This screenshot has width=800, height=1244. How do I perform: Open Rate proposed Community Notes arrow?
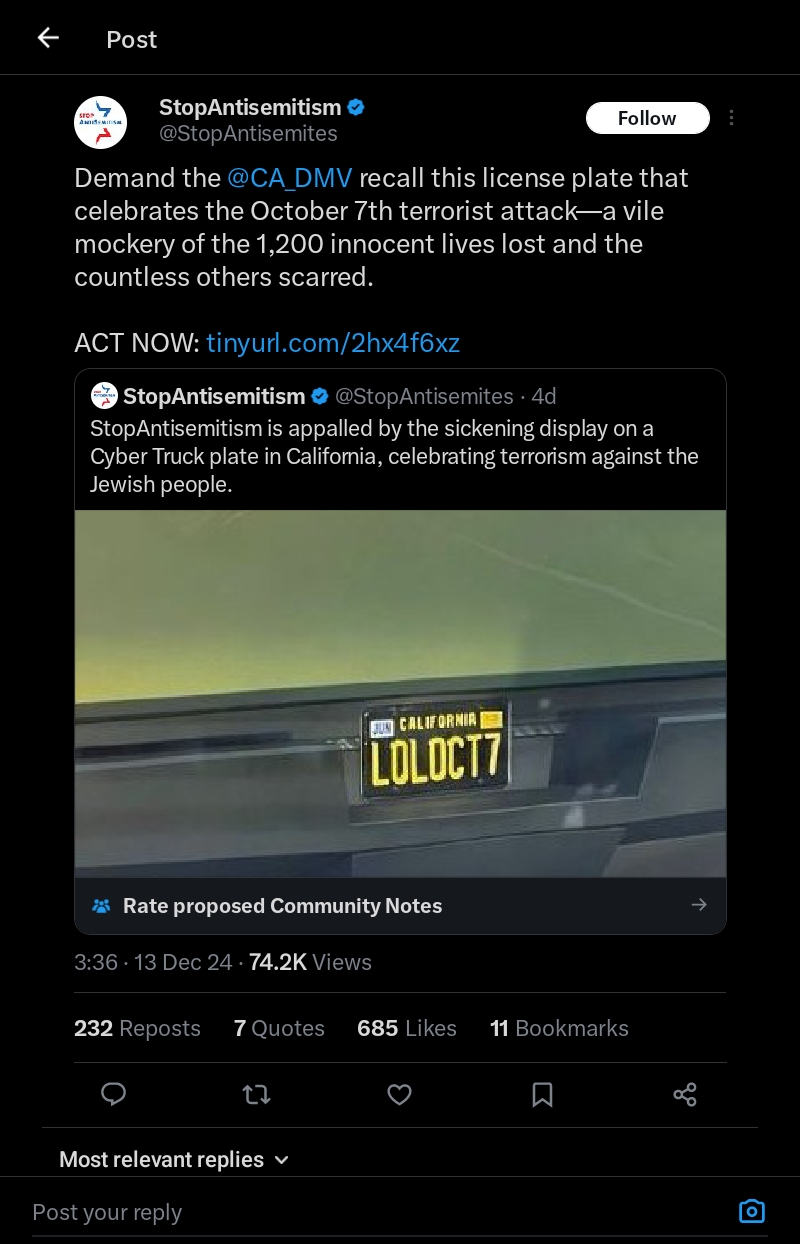pyautogui.click(x=699, y=905)
